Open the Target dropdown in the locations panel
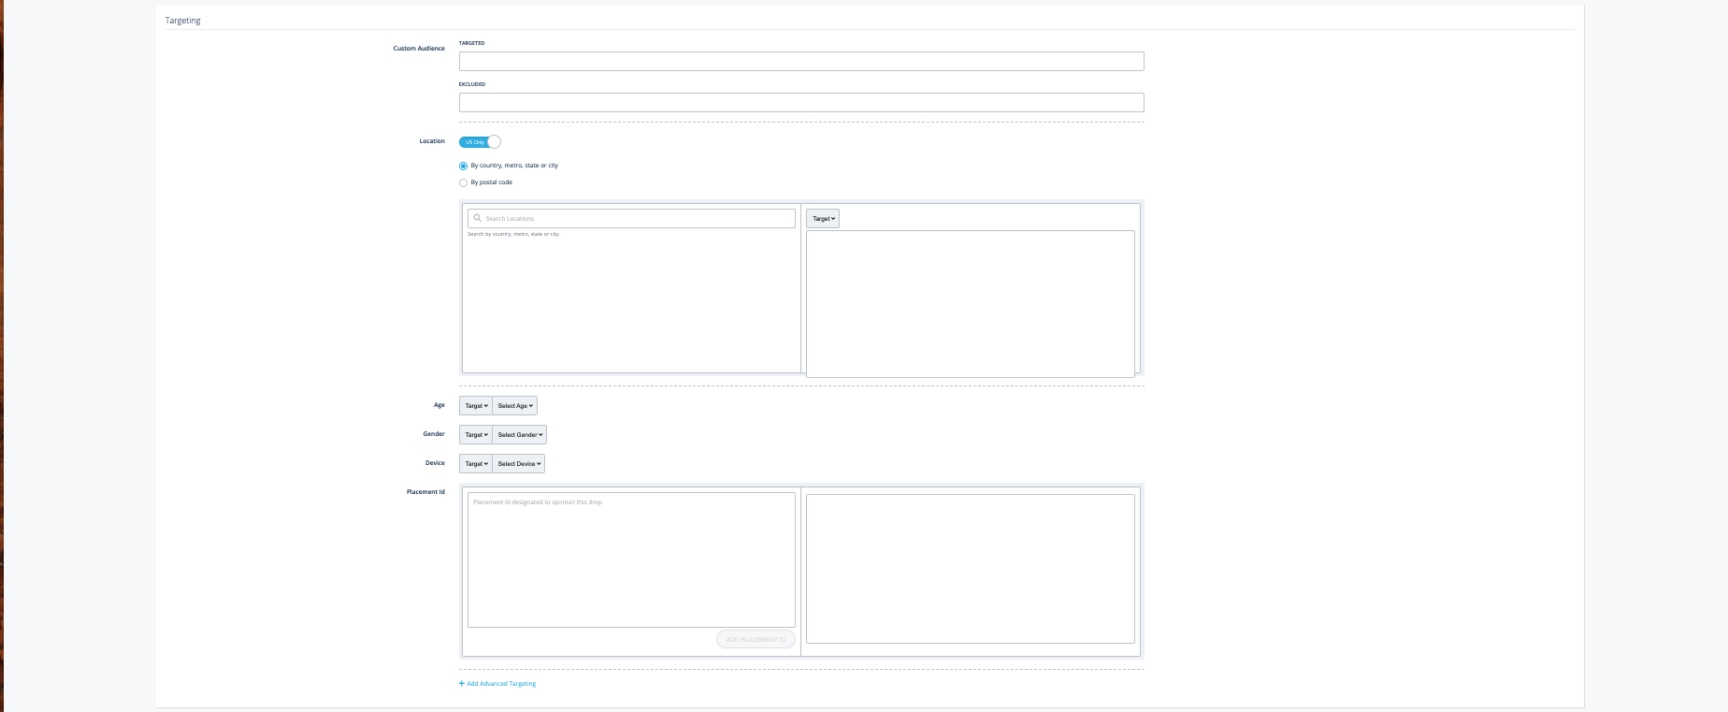1728x712 pixels. pos(823,219)
